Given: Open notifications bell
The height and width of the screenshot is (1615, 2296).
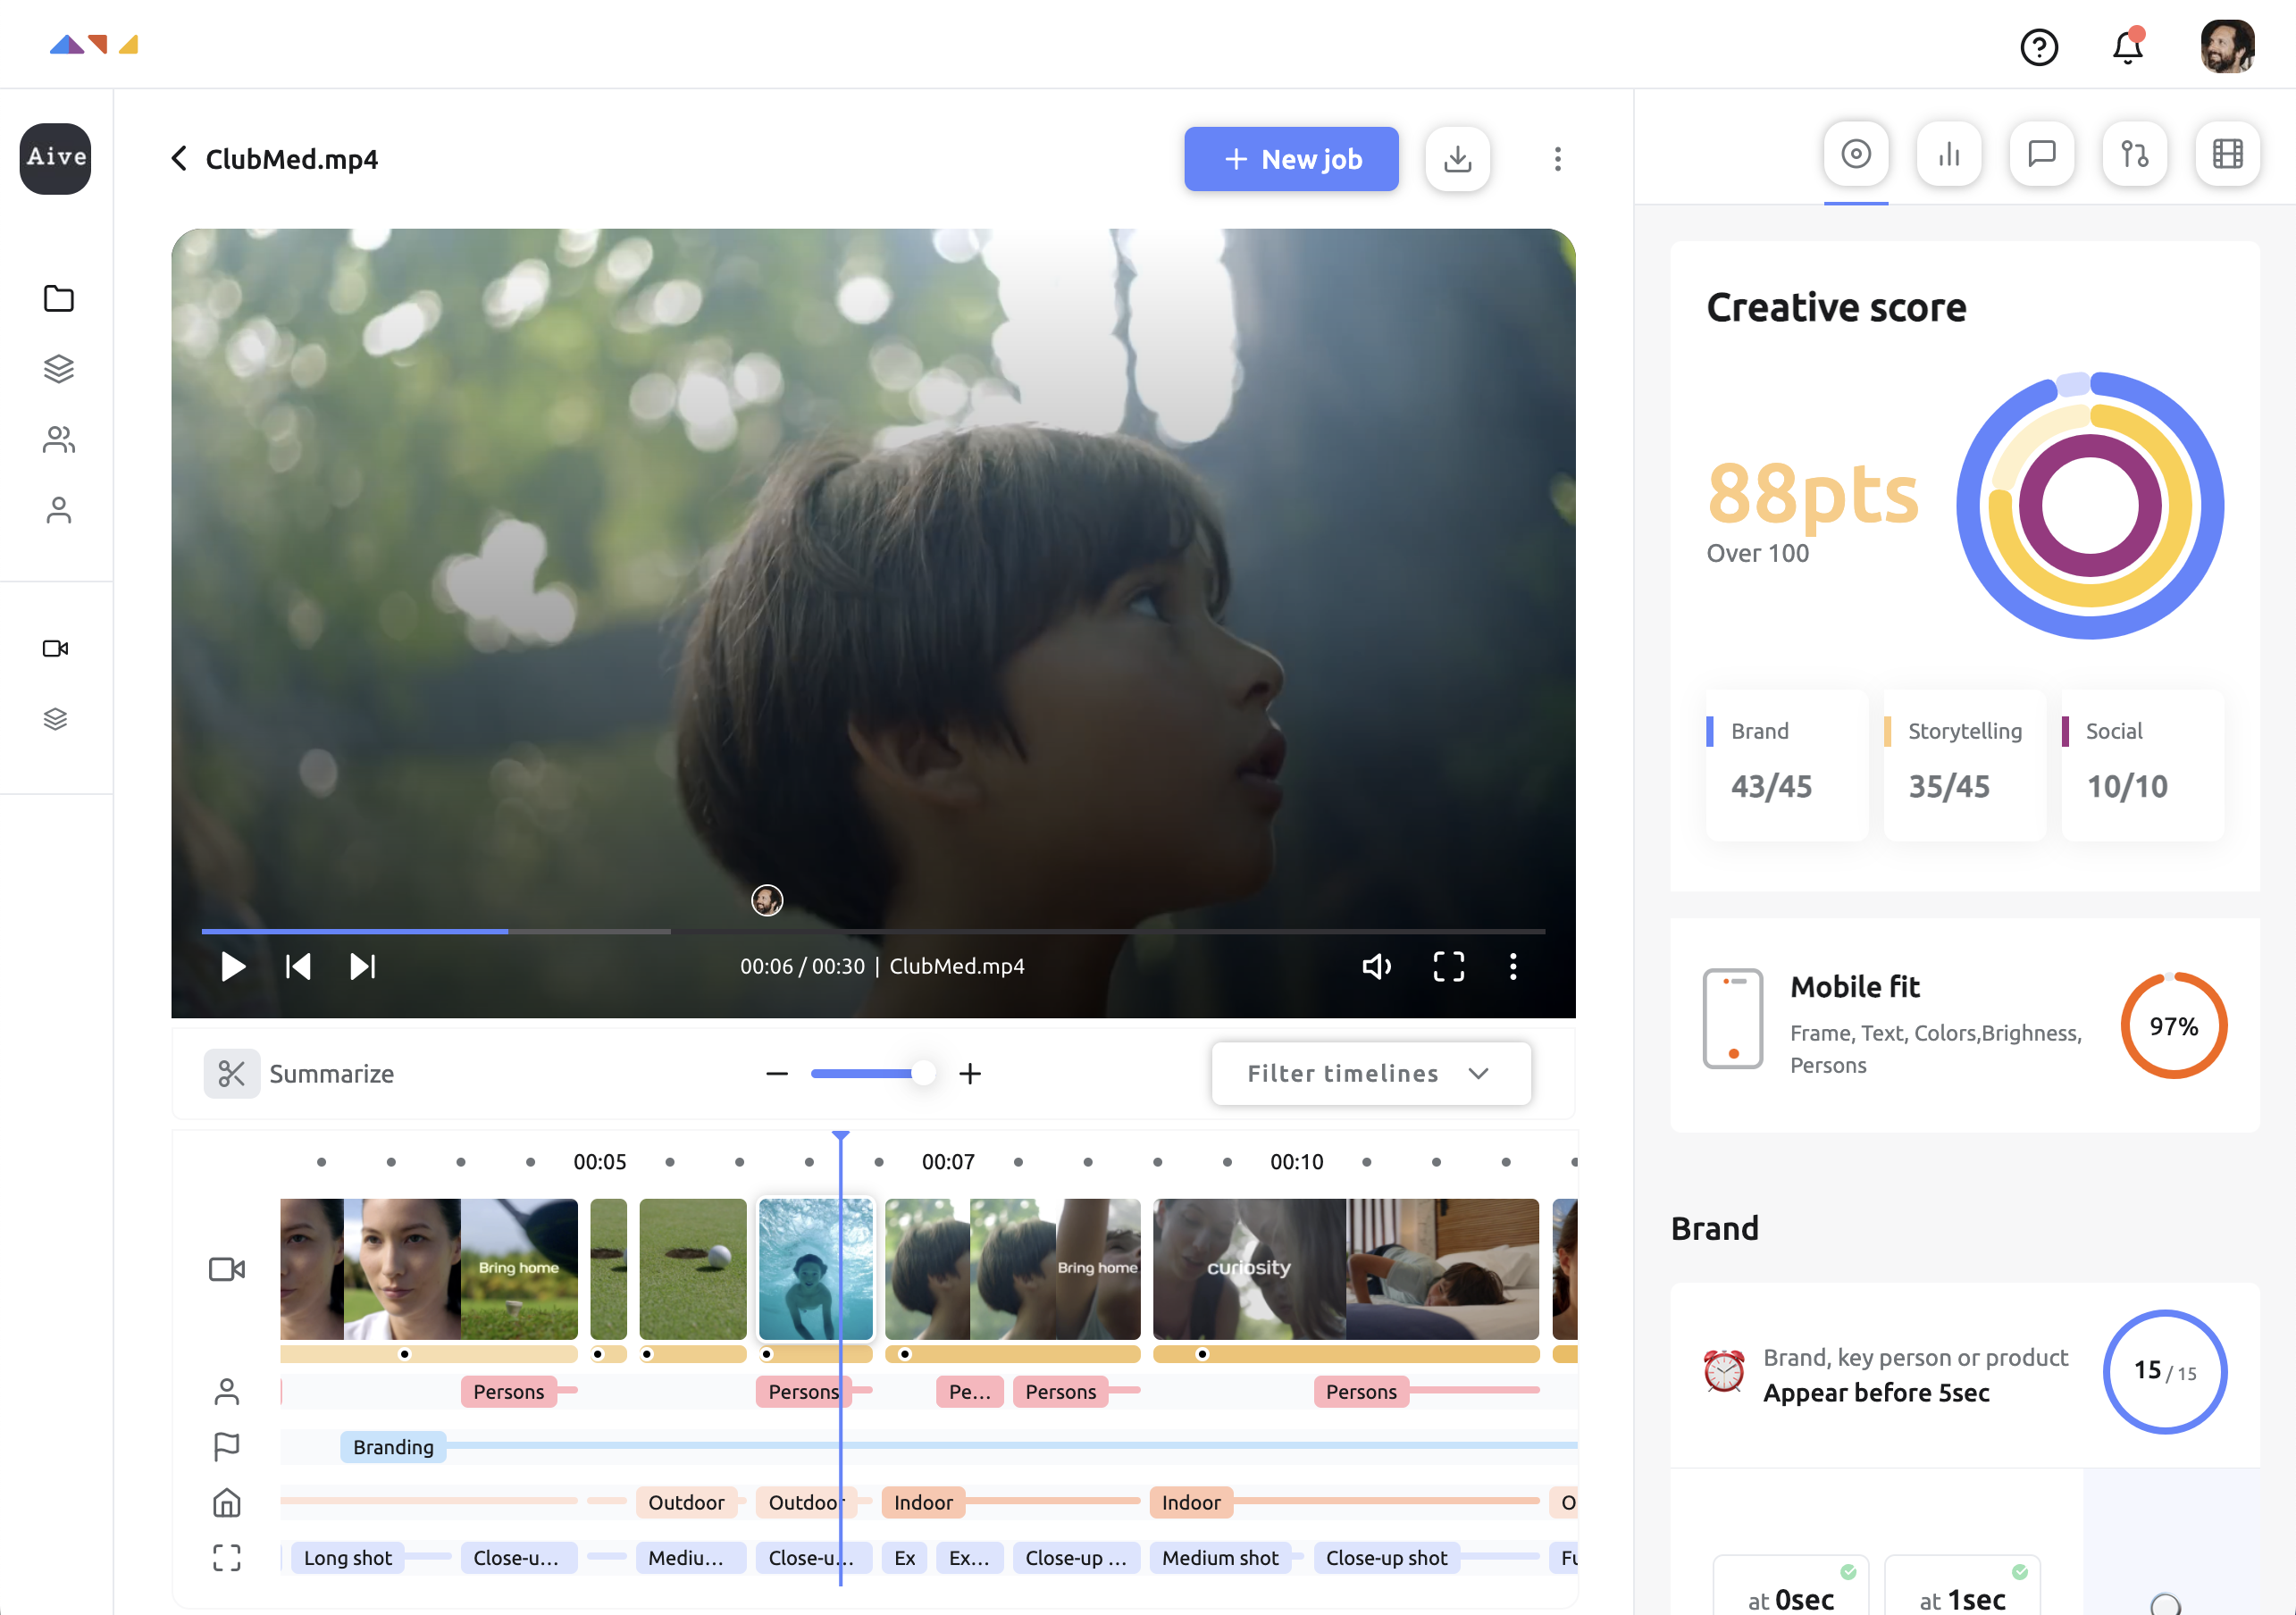Looking at the screenshot, I should click(x=2127, y=47).
